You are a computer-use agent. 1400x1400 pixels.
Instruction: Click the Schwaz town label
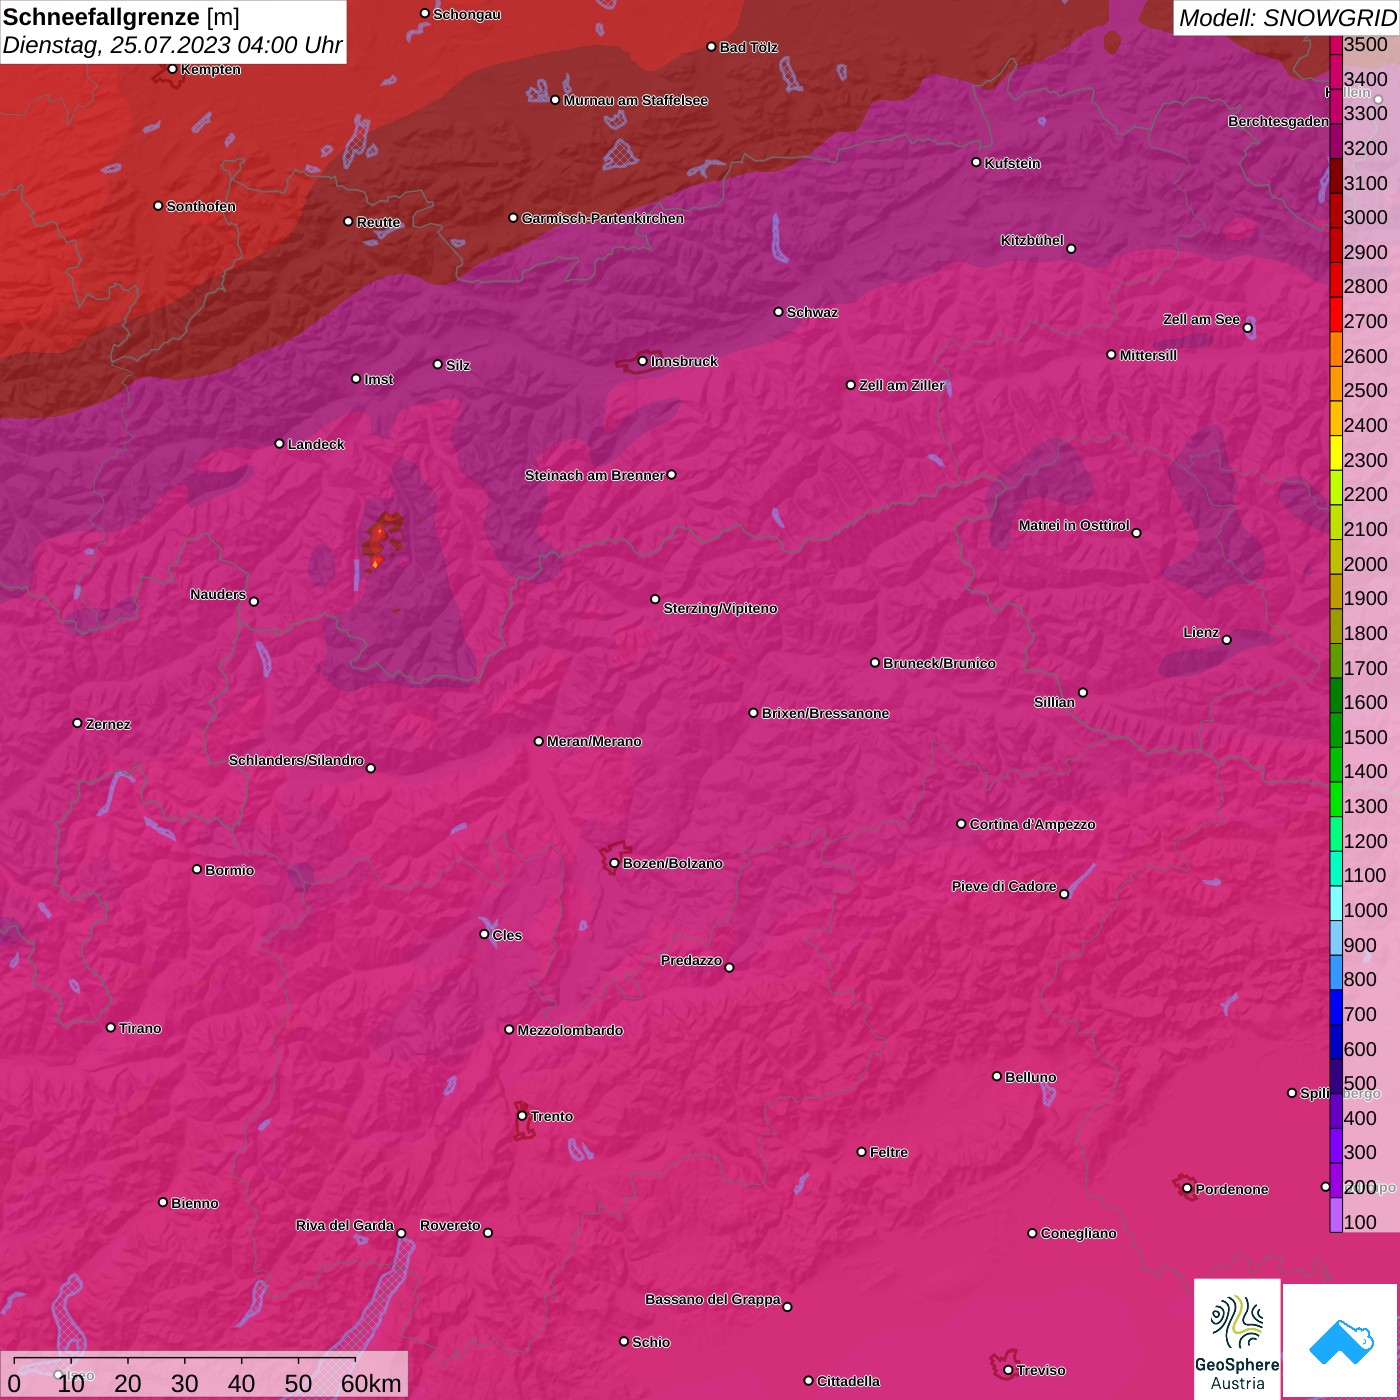(x=812, y=312)
